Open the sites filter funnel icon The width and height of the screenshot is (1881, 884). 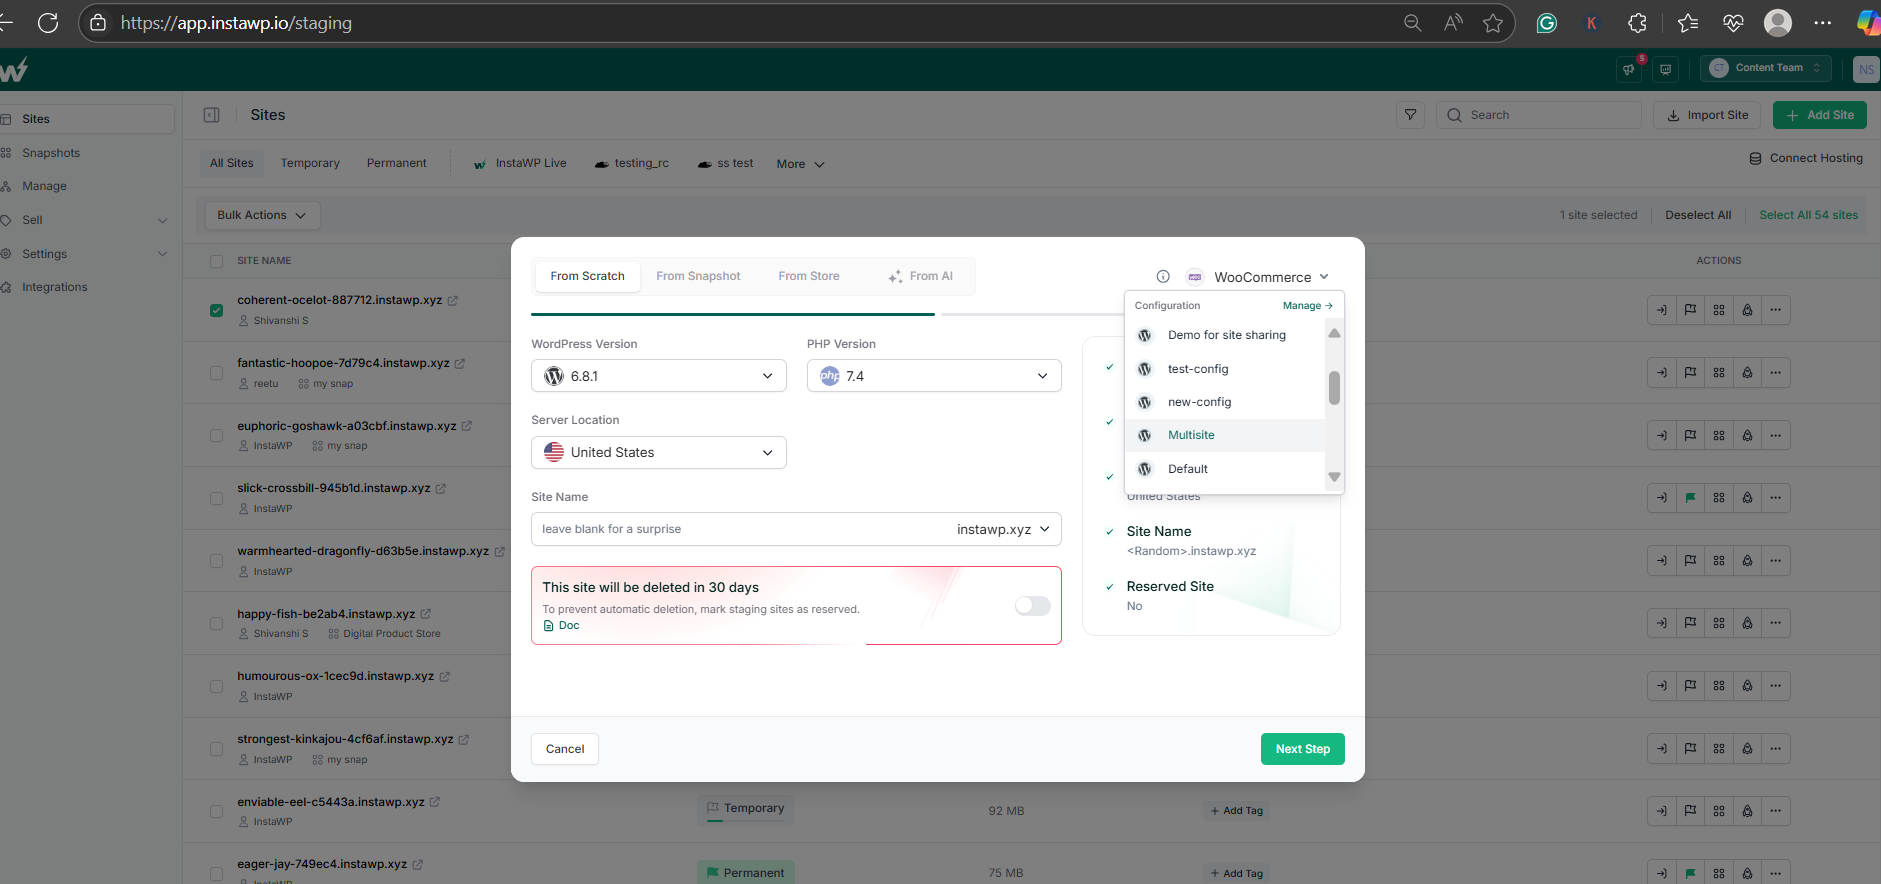1410,115
